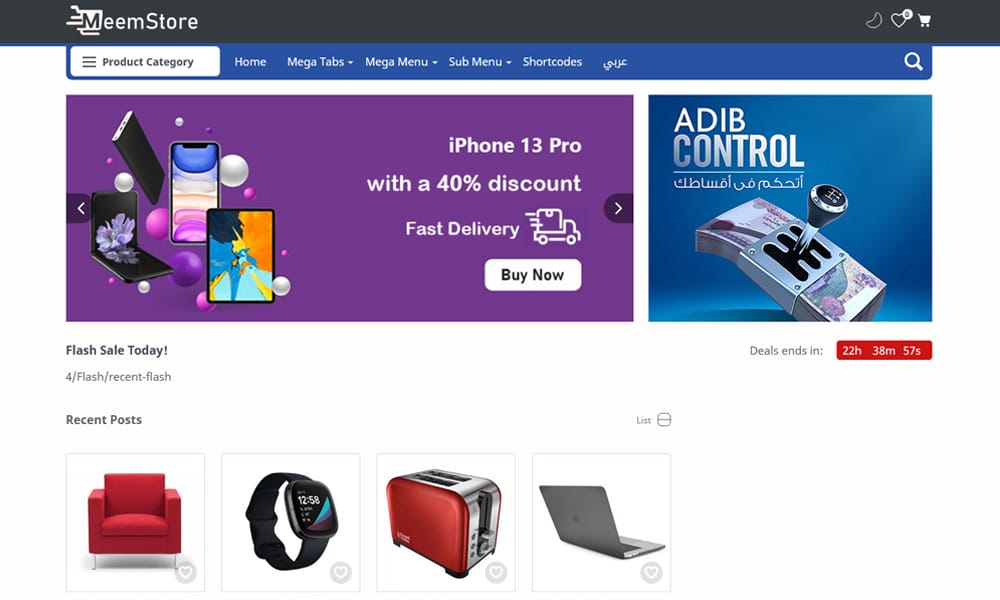Favorite the red toaster with heart icon
The height and width of the screenshot is (600, 1000).
pyautogui.click(x=496, y=572)
